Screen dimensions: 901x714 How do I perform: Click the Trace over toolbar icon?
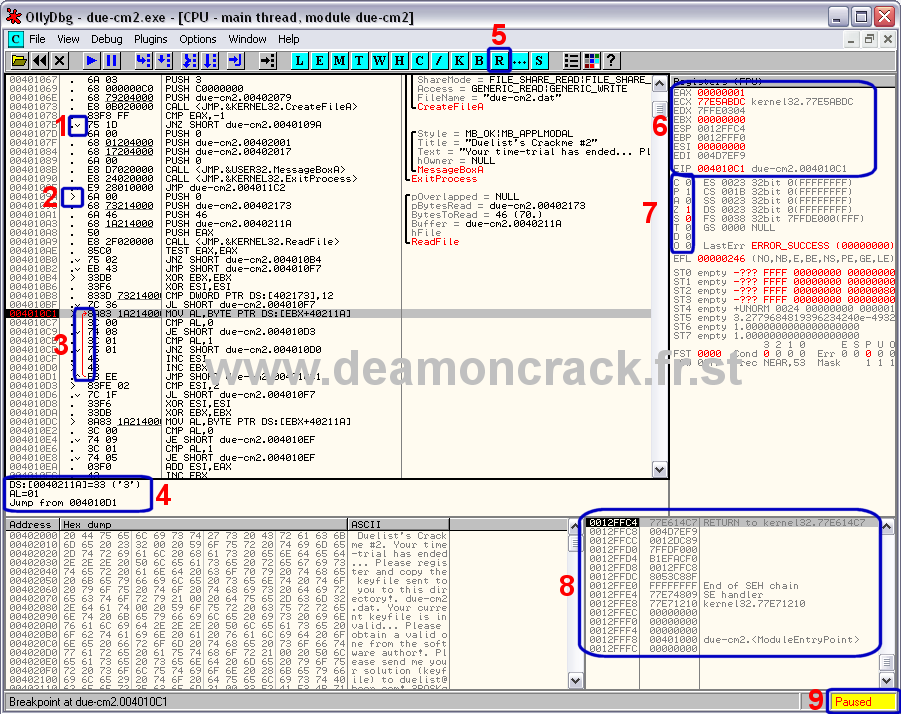coord(210,60)
